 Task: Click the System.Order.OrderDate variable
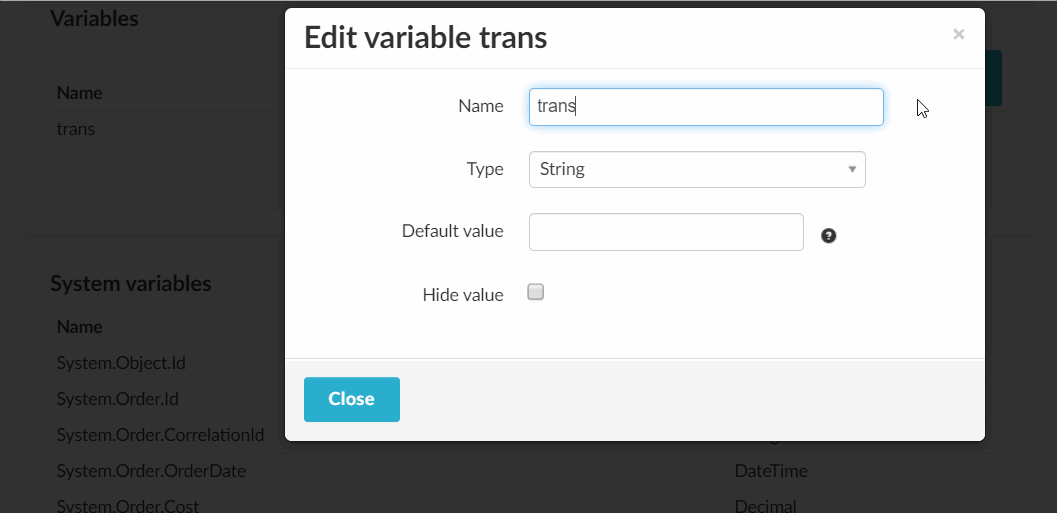[x=151, y=471]
